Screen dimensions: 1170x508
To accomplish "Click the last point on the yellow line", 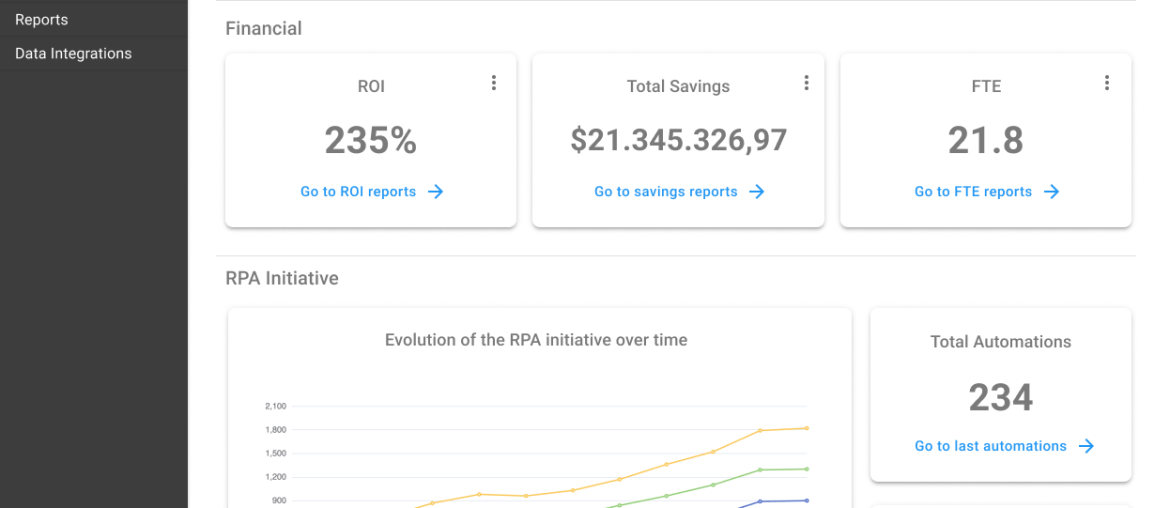I will (807, 428).
